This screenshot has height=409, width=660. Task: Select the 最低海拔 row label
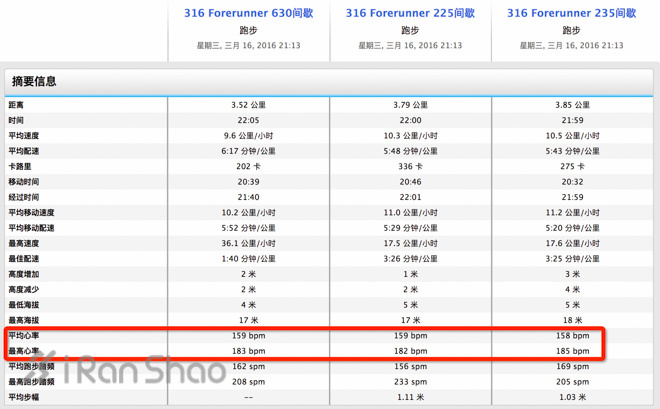click(24, 305)
